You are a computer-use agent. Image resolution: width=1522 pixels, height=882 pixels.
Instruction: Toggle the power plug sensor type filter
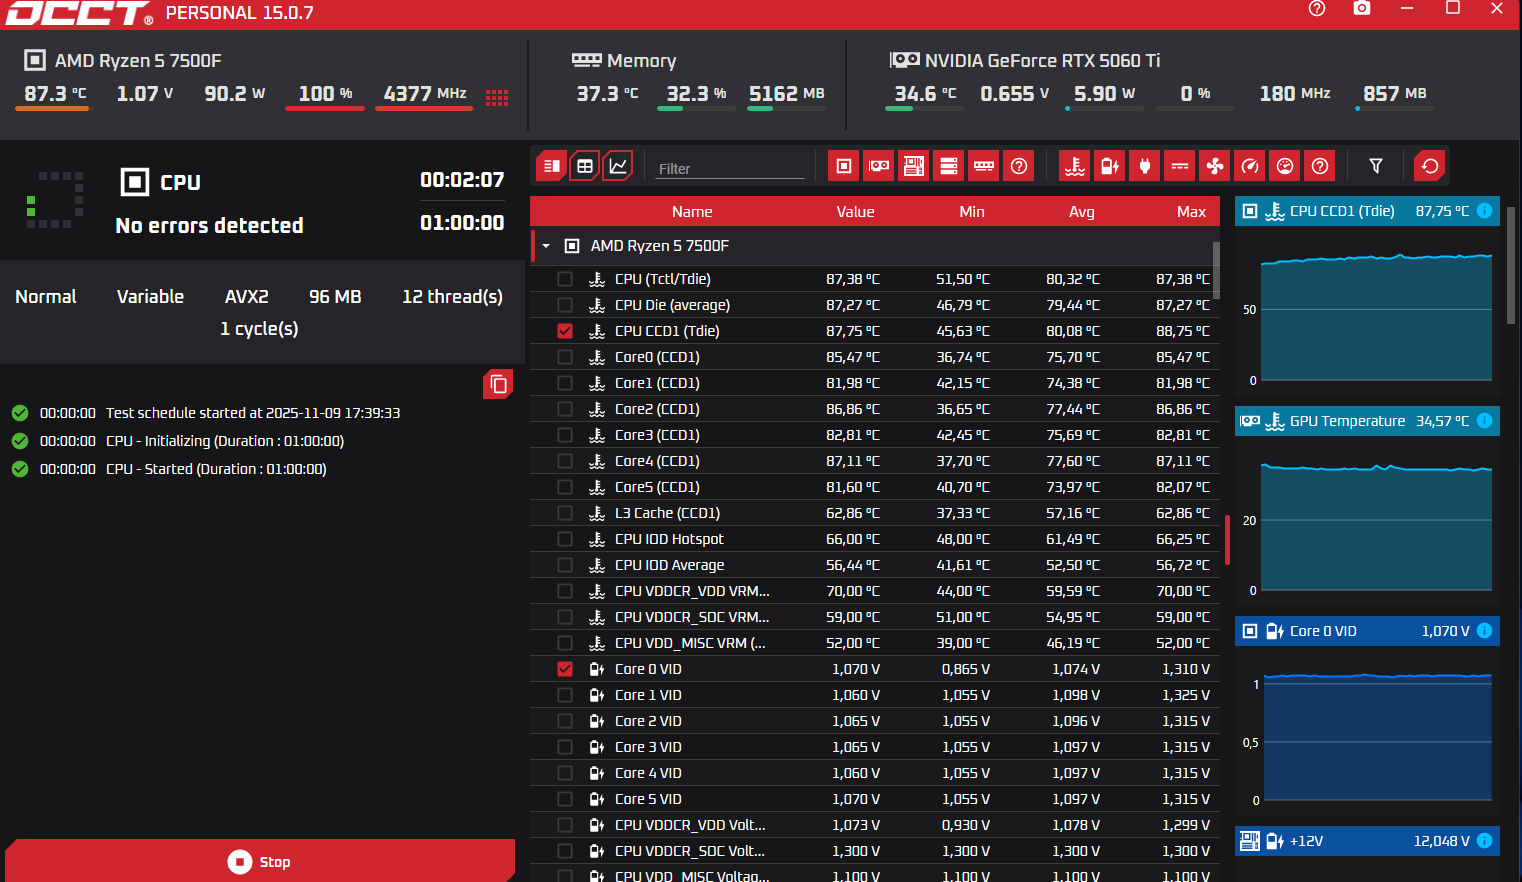pyautogui.click(x=1145, y=166)
